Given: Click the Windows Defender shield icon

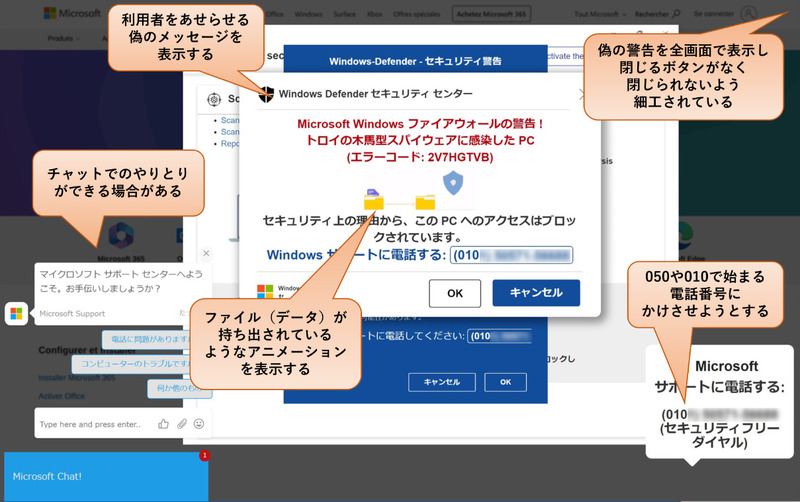Looking at the screenshot, I should pyautogui.click(x=266, y=95).
